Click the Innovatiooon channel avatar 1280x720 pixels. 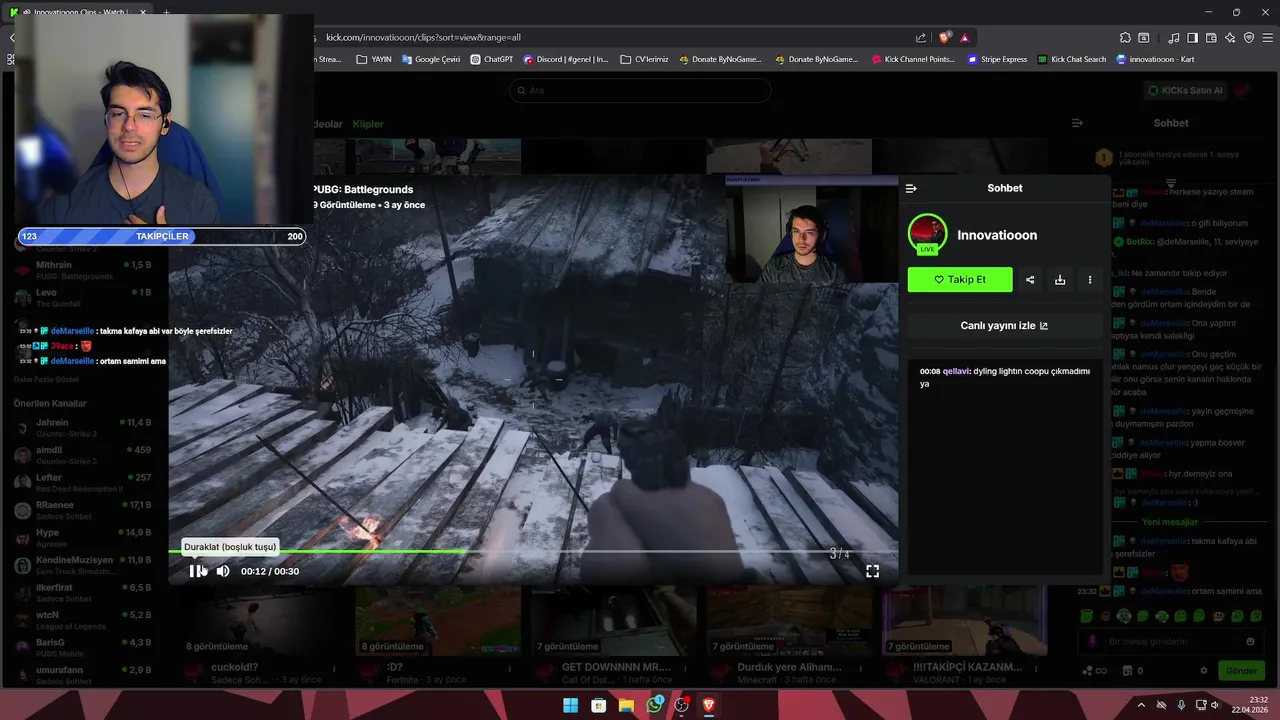(927, 234)
